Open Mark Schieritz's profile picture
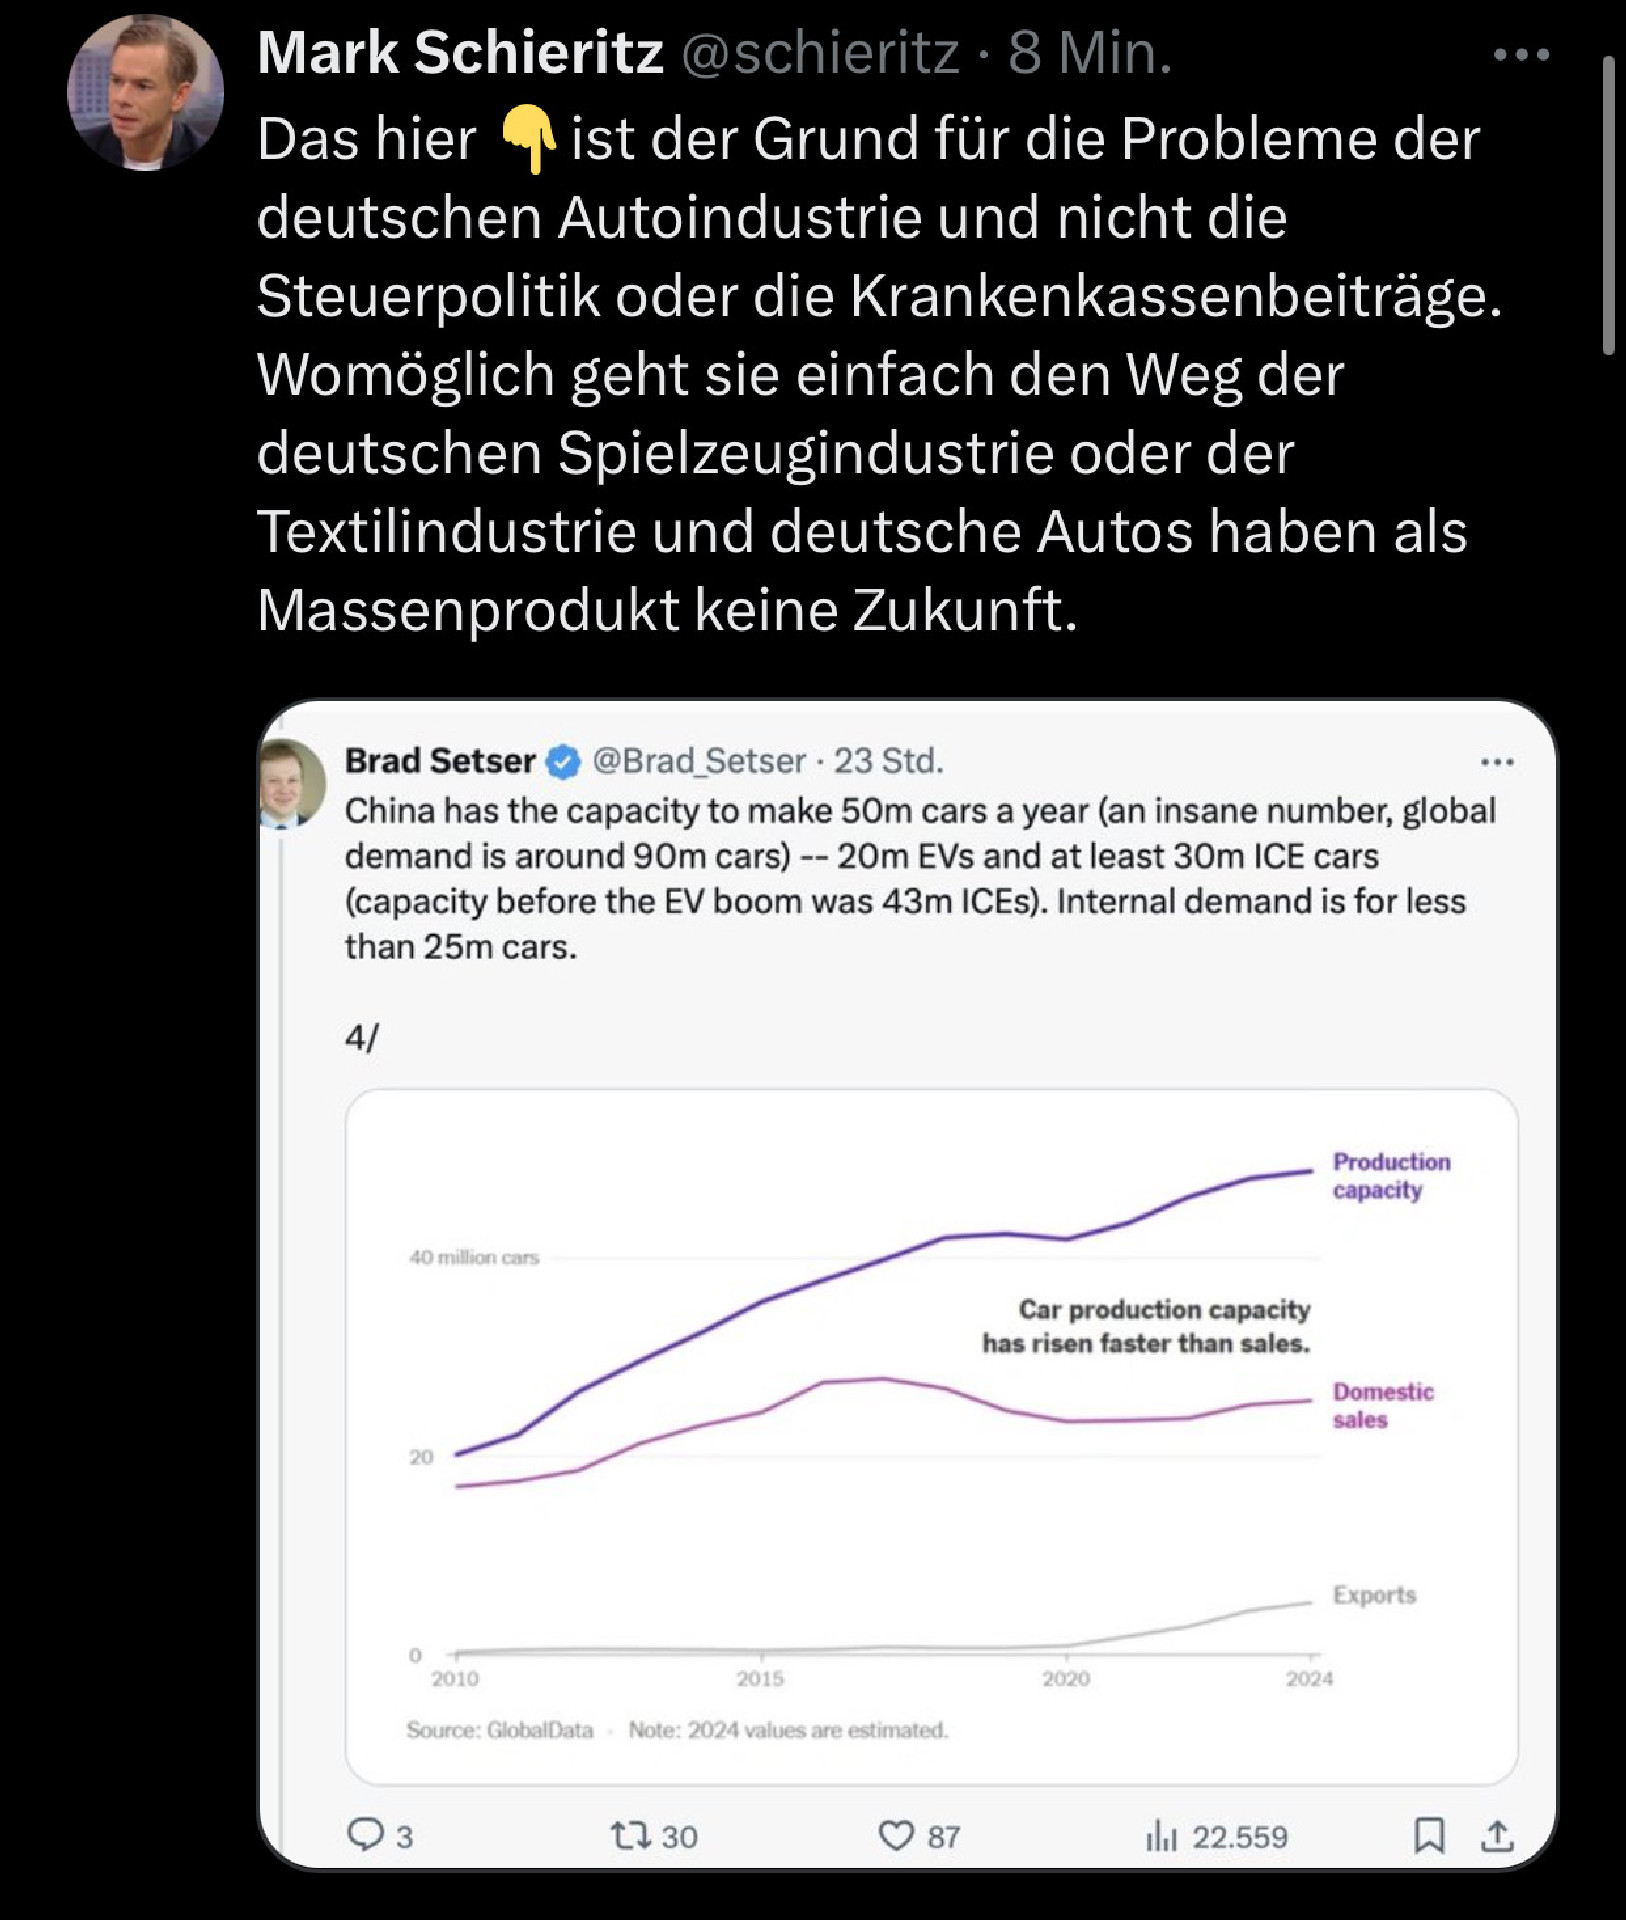Screen dimensions: 1626x1920 pos(145,92)
